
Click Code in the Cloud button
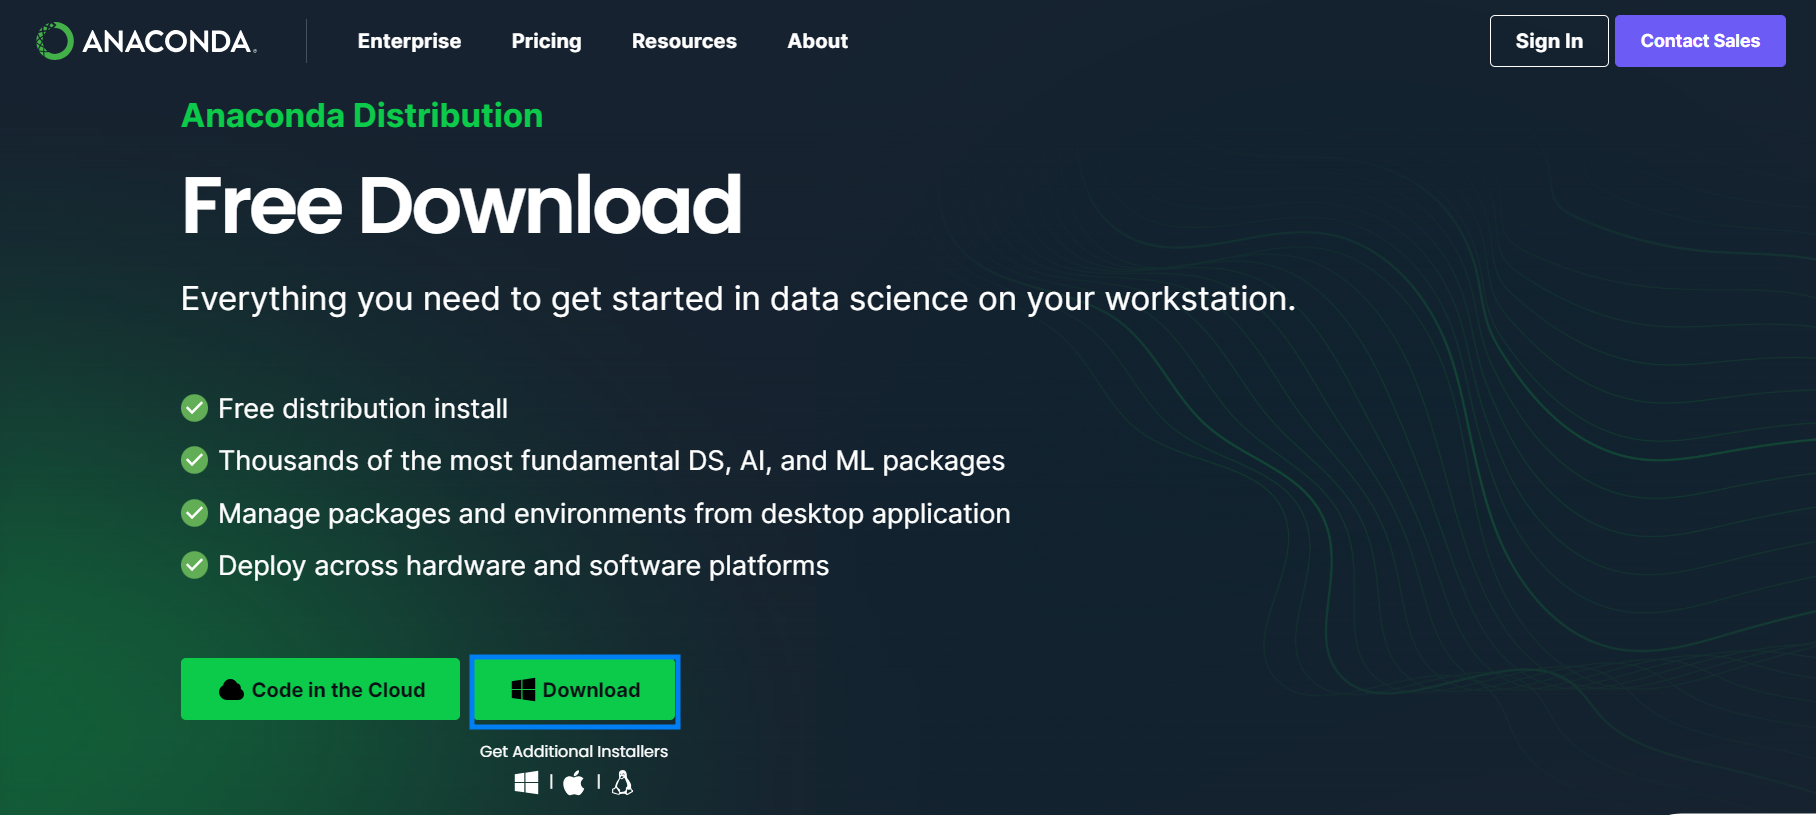(x=320, y=689)
